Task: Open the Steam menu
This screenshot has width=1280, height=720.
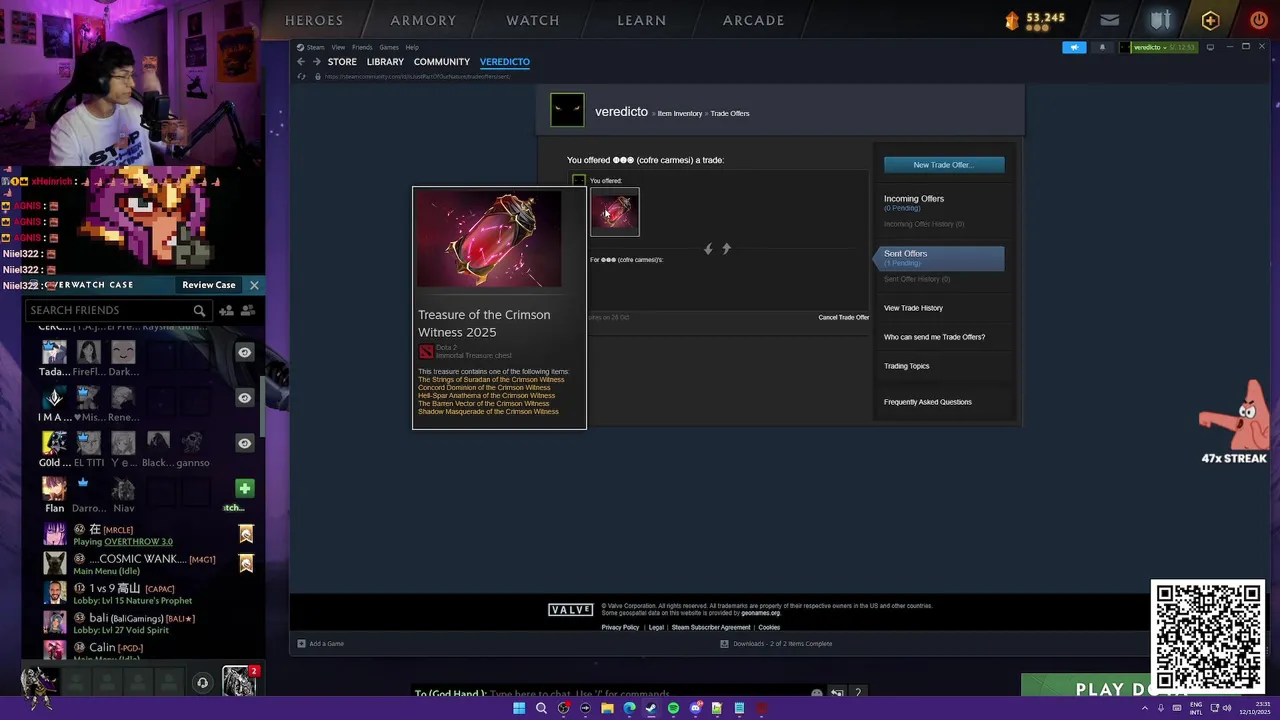Action: click(315, 47)
